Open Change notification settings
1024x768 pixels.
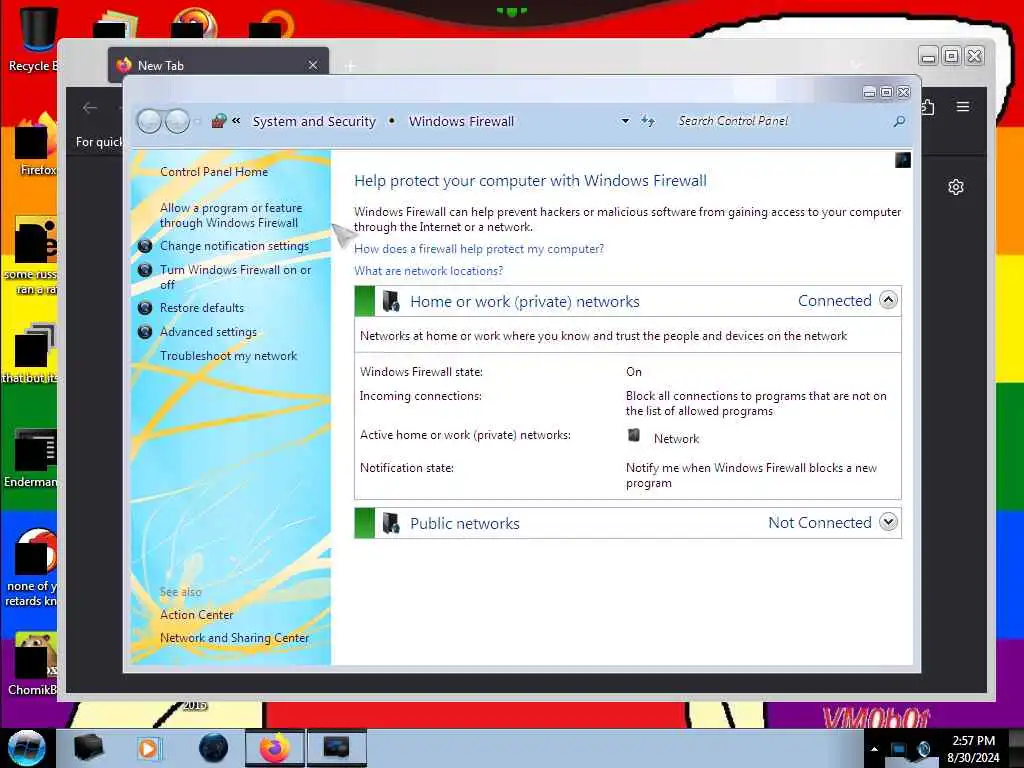pos(234,246)
